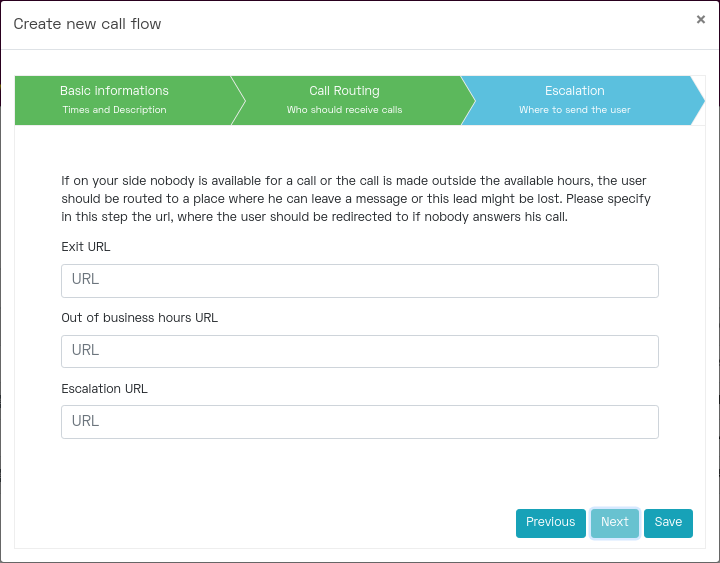720x563 pixels.
Task: Click the Exit URL label
Action: click(x=86, y=247)
